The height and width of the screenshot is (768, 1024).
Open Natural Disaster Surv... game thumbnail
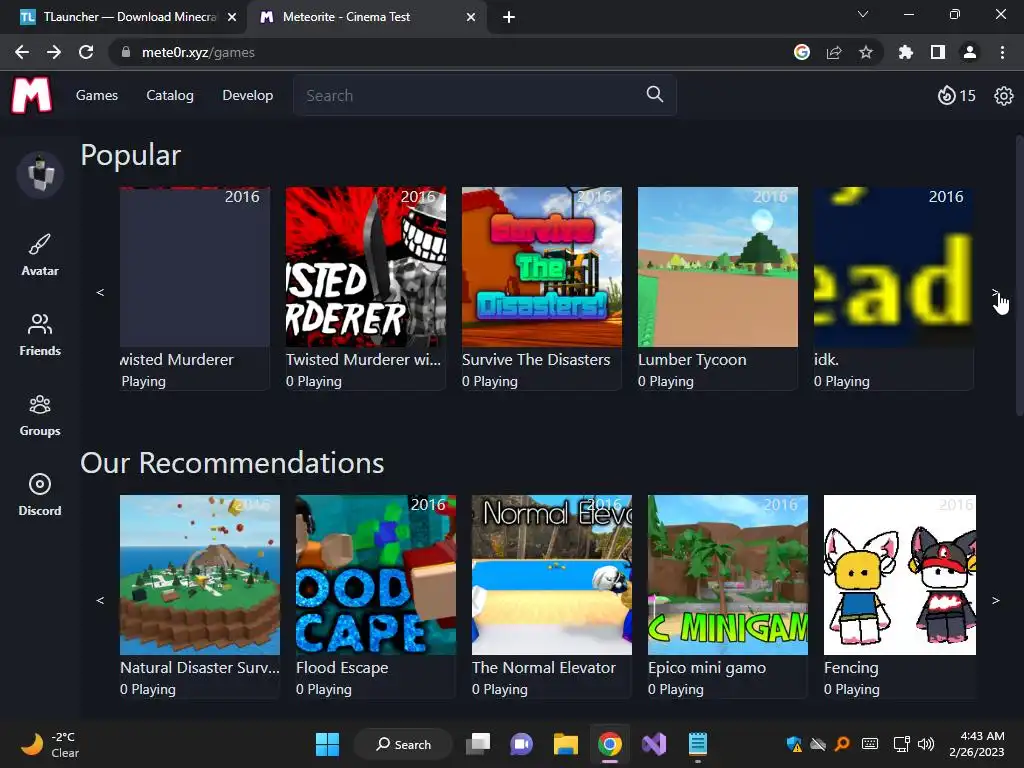tap(200, 575)
